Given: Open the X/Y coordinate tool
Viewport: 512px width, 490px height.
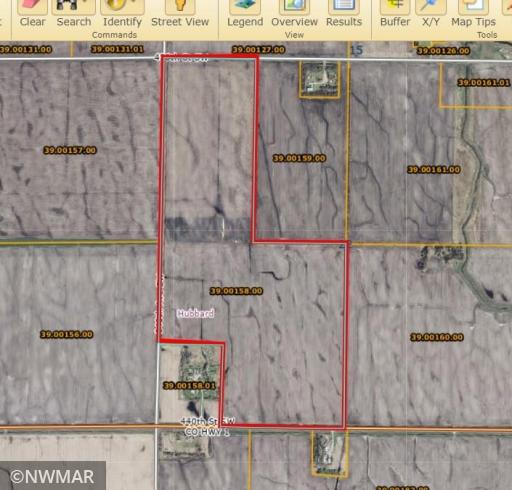Looking at the screenshot, I should point(431,13).
